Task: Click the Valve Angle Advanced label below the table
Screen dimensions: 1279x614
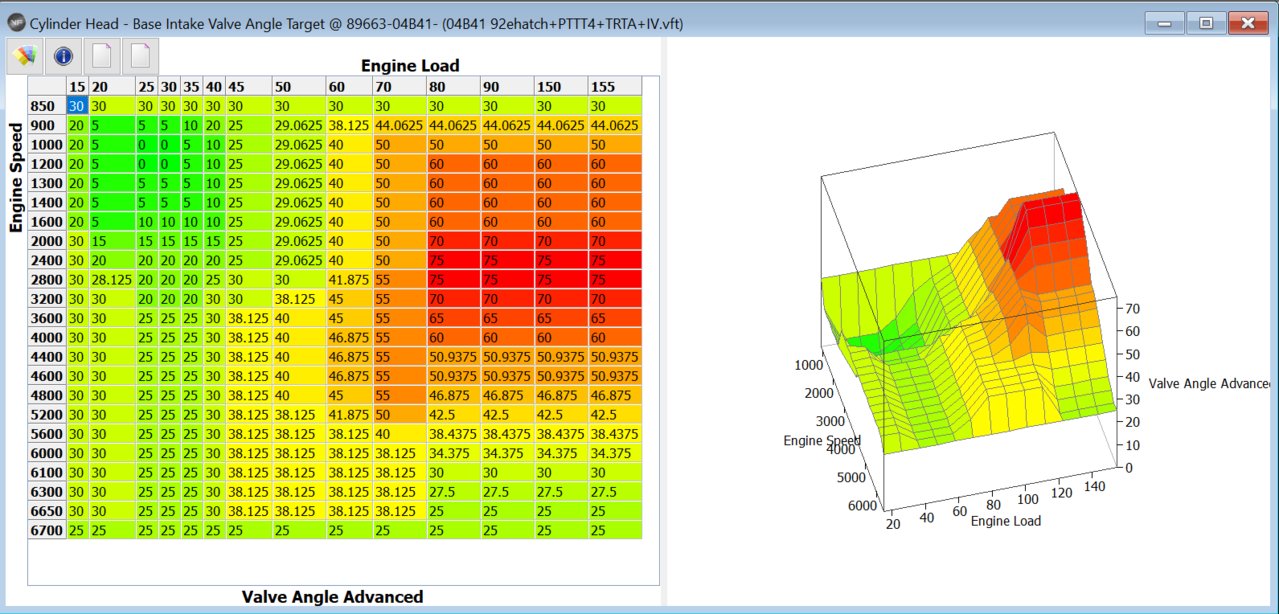Action: coord(332,597)
